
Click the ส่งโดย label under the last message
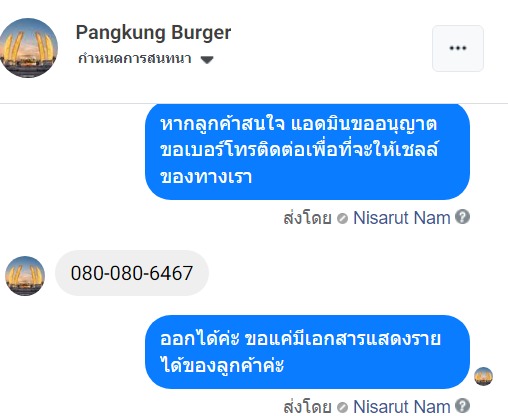click(307, 407)
